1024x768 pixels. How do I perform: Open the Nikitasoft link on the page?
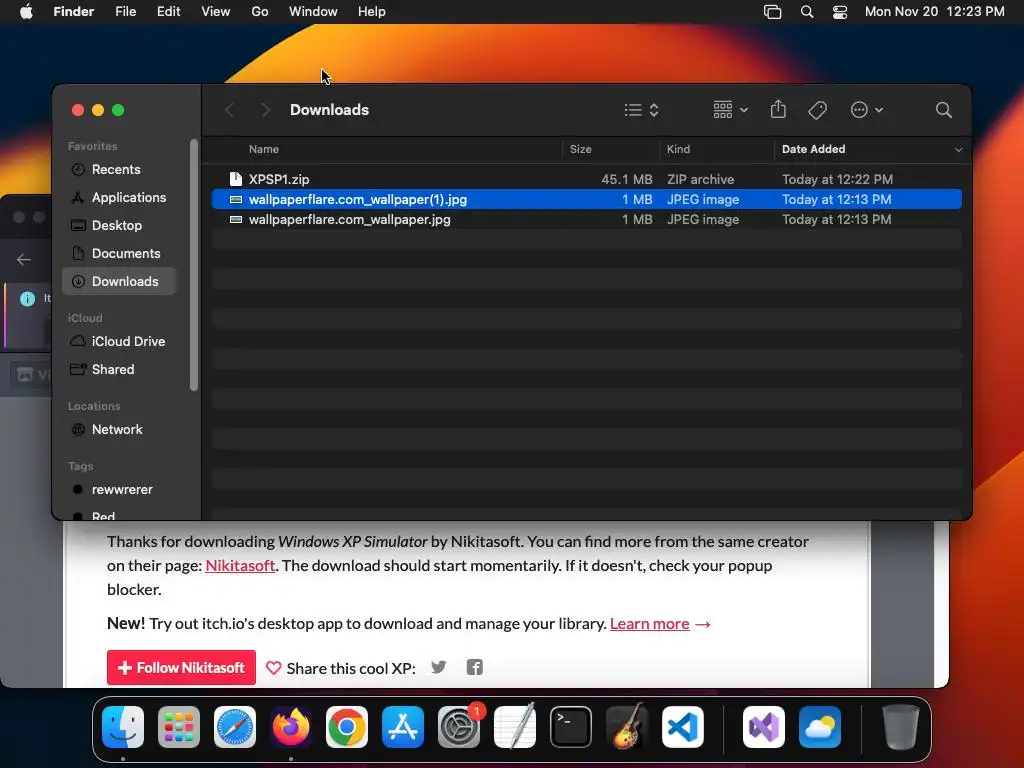click(240, 566)
